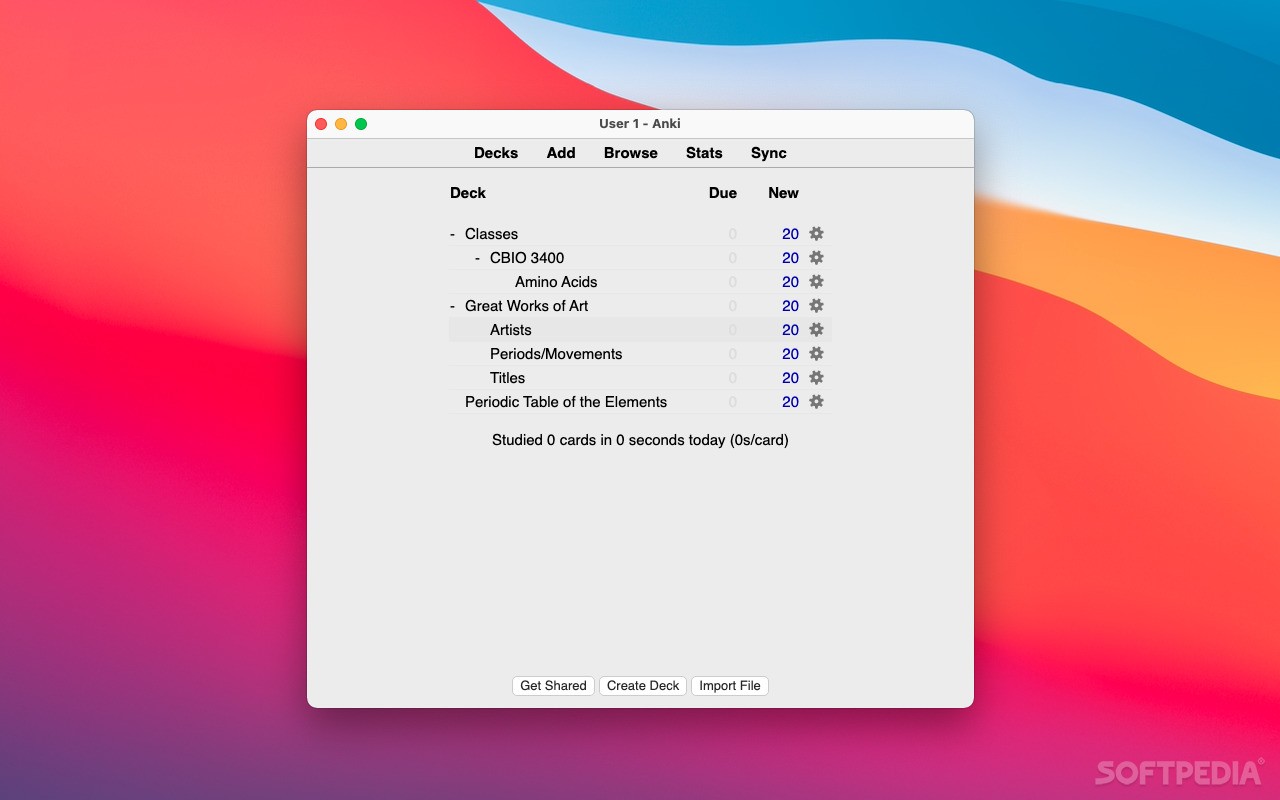Click the User 1 - Anki window title
This screenshot has height=800, width=1280.
pyautogui.click(x=640, y=124)
